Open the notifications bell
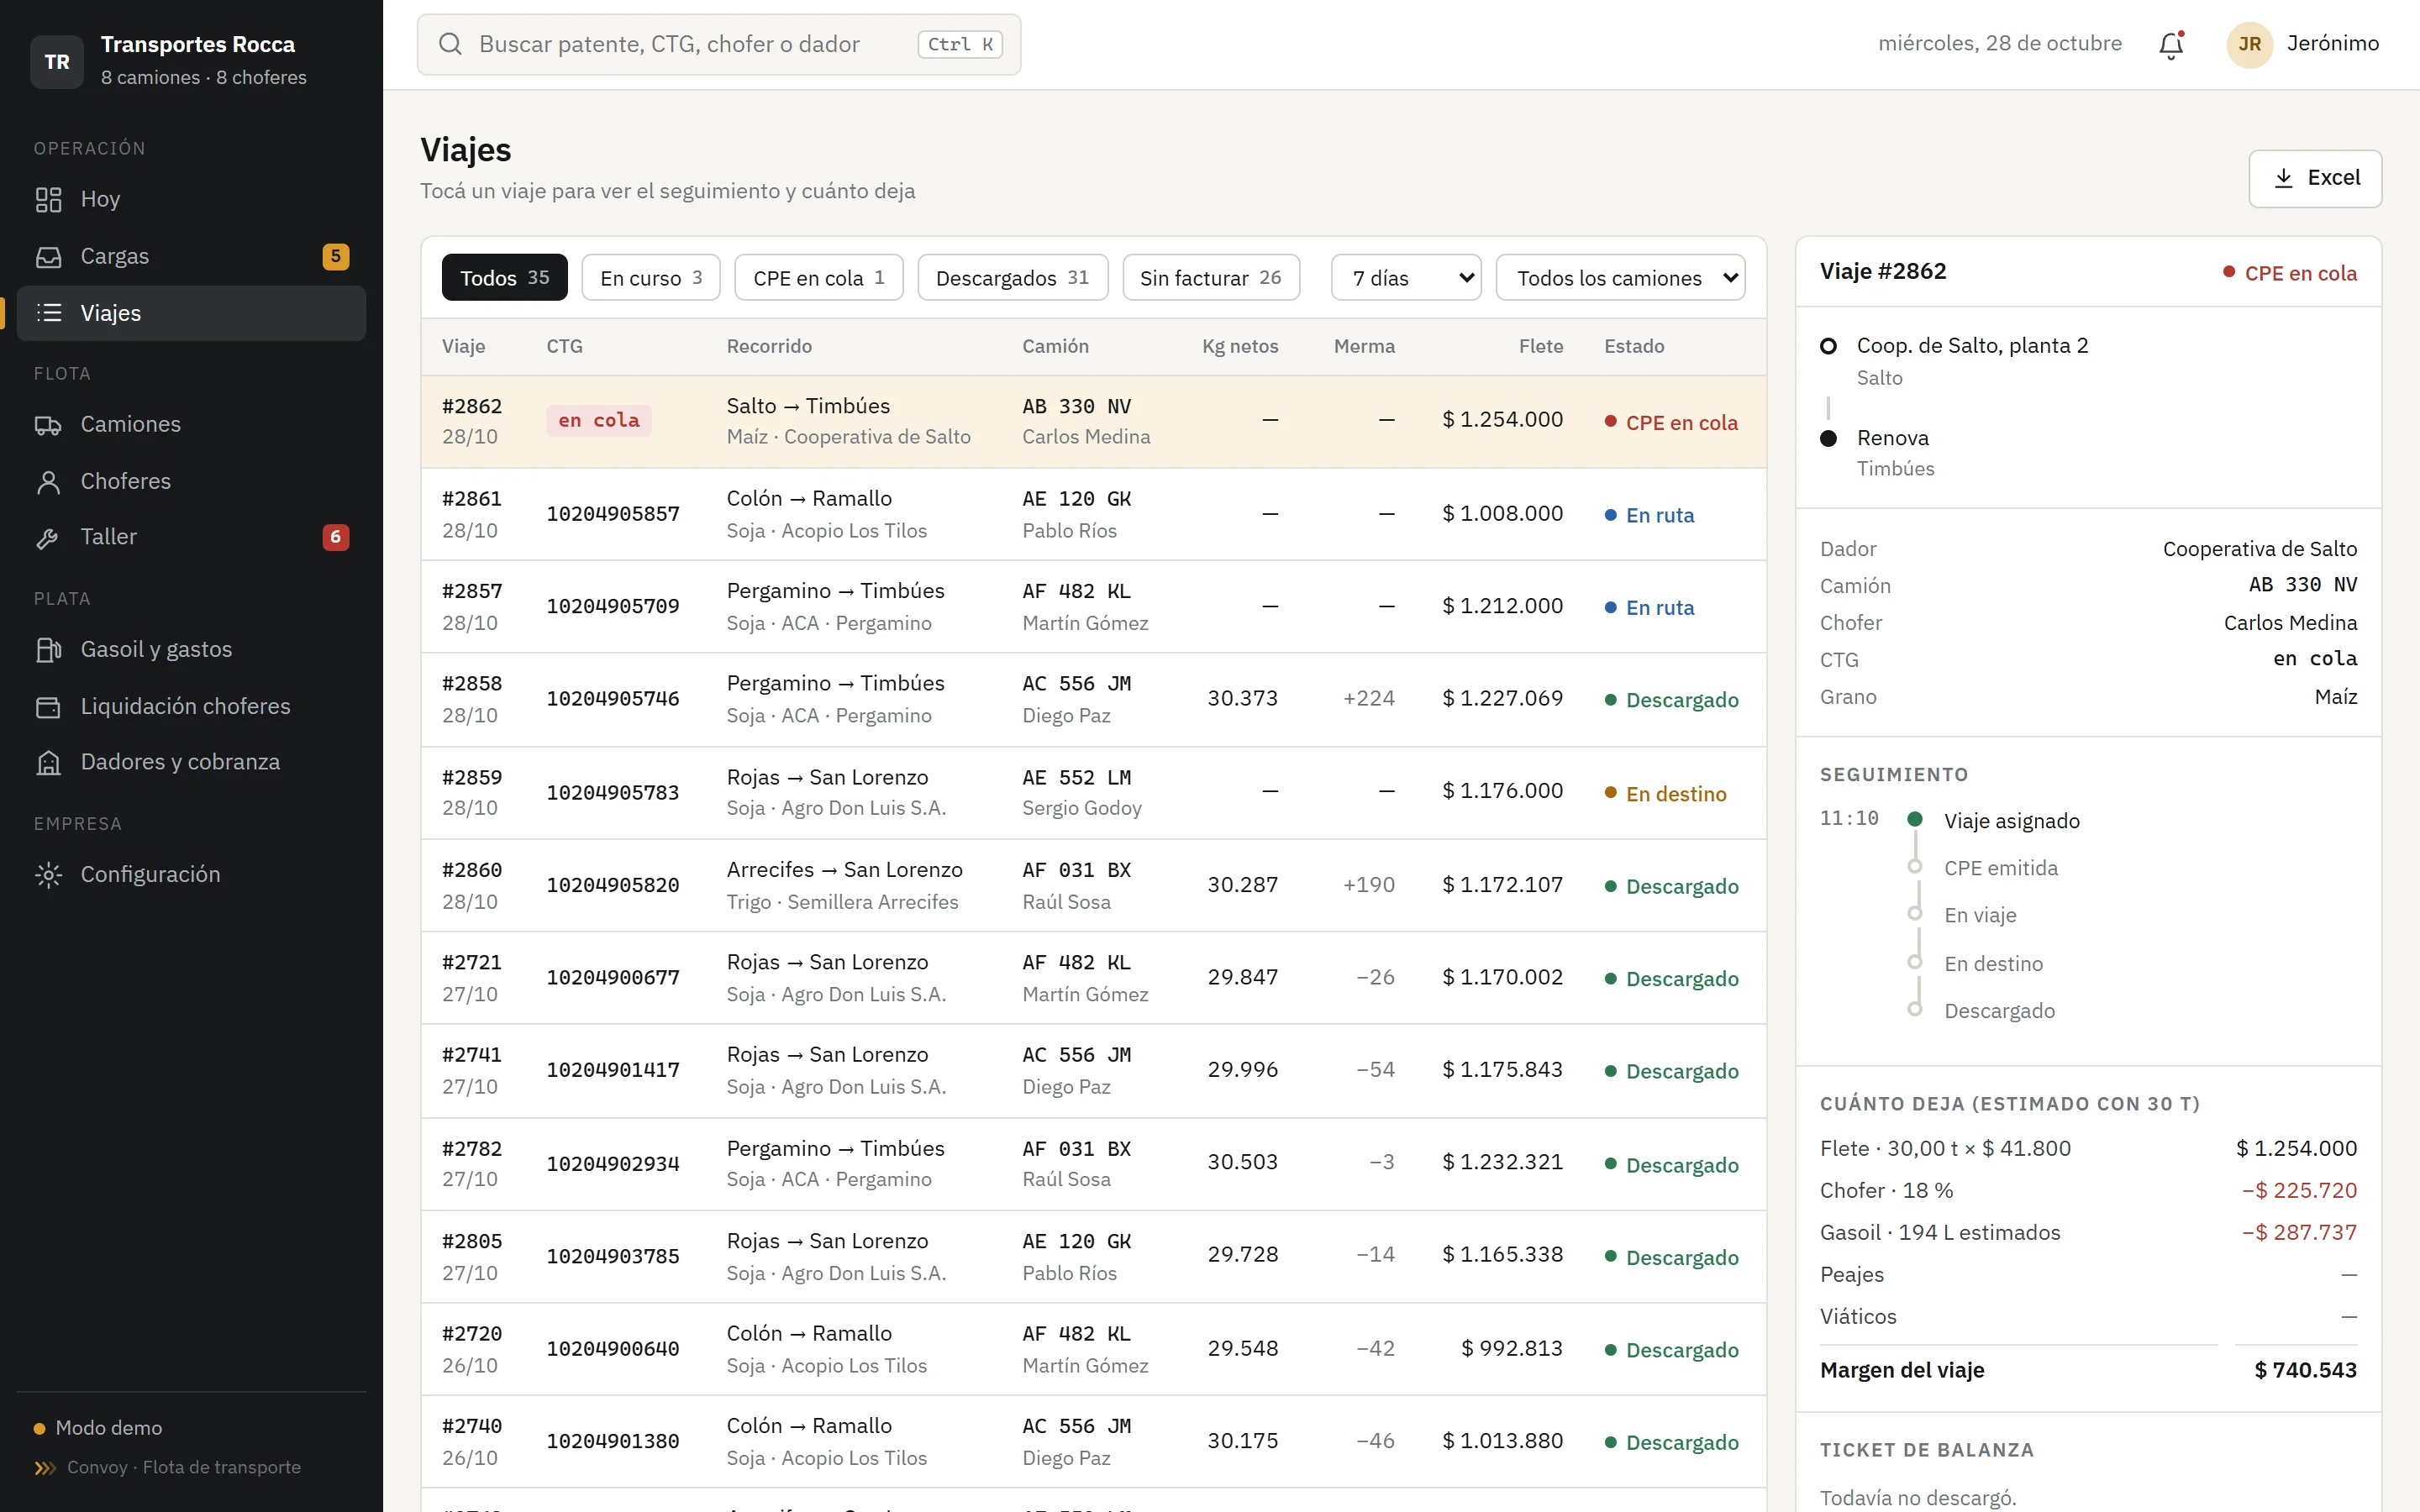 (x=2171, y=44)
